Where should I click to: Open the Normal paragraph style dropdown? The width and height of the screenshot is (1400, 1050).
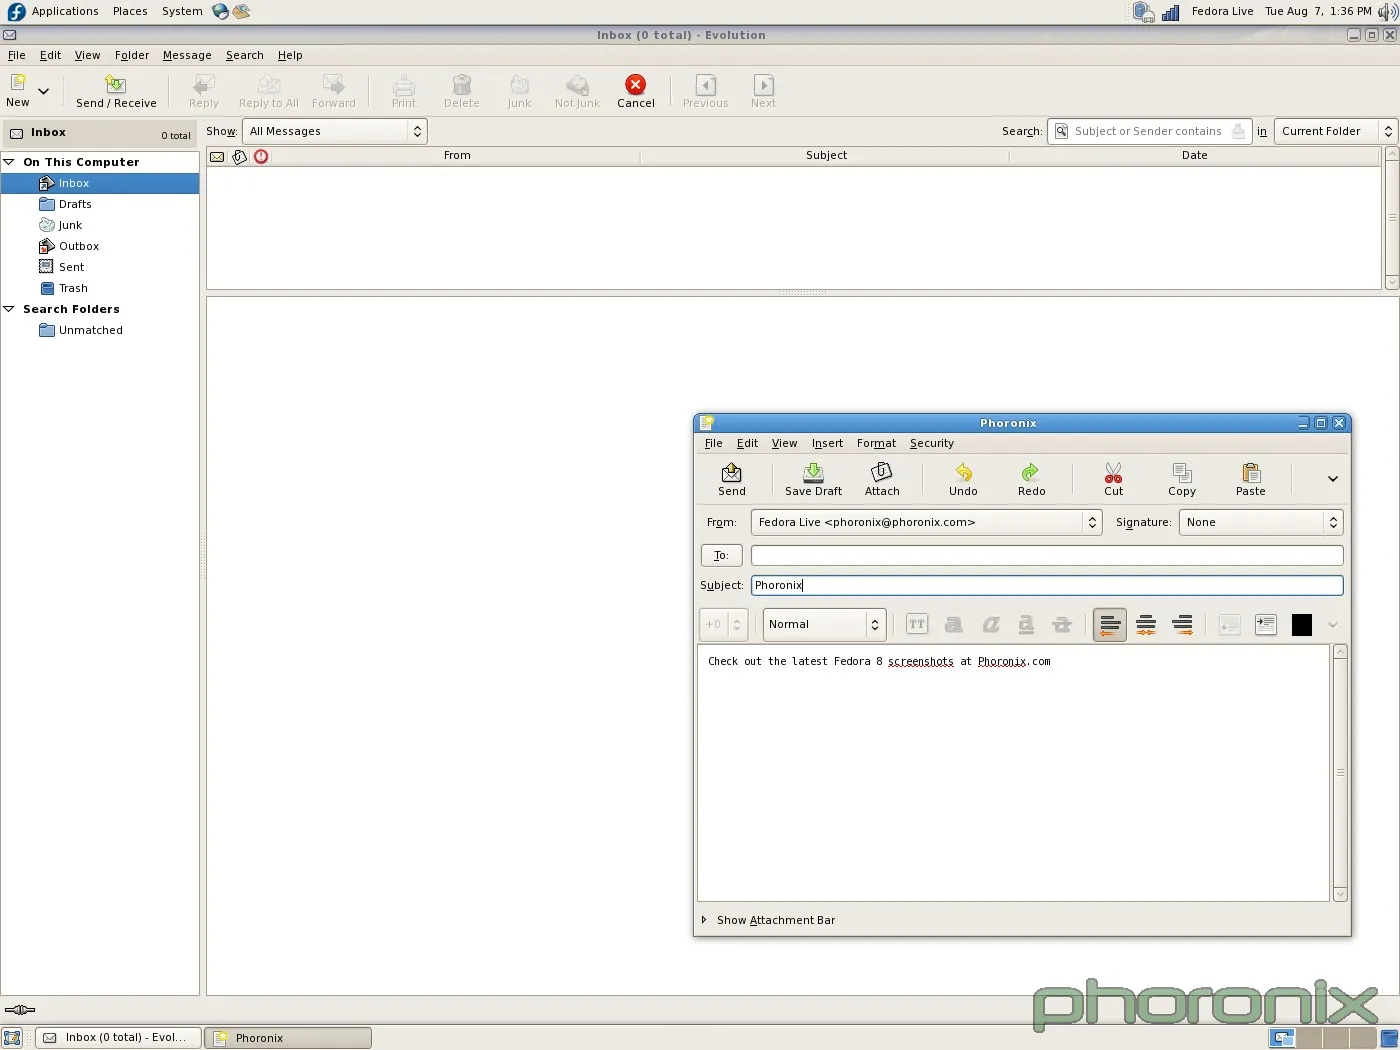[x=825, y=624]
